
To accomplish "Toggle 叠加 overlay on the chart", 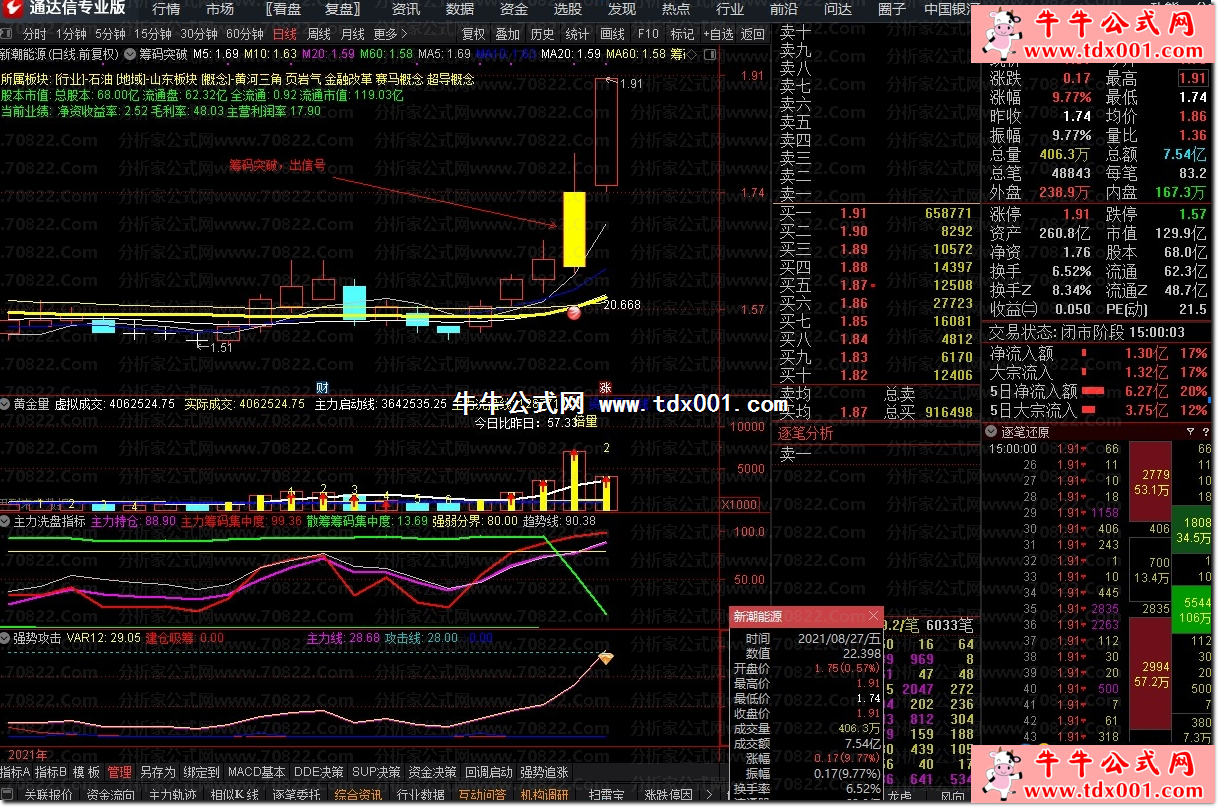I will (507, 33).
